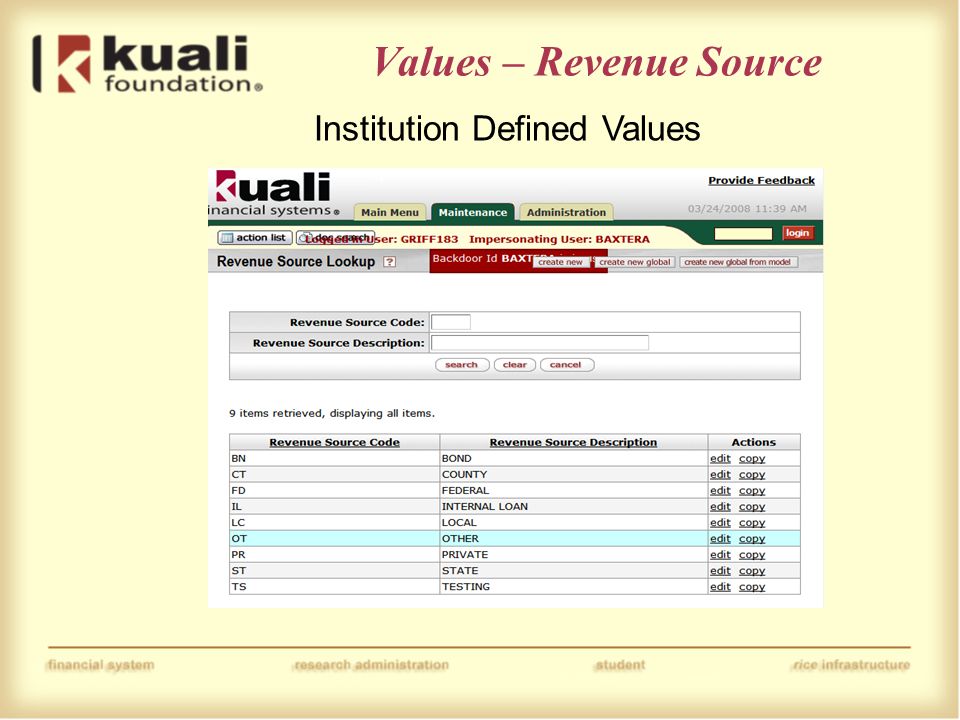The image size is (960, 720).
Task: Click the Provide Feedback link
Action: pyautogui.click(x=761, y=181)
